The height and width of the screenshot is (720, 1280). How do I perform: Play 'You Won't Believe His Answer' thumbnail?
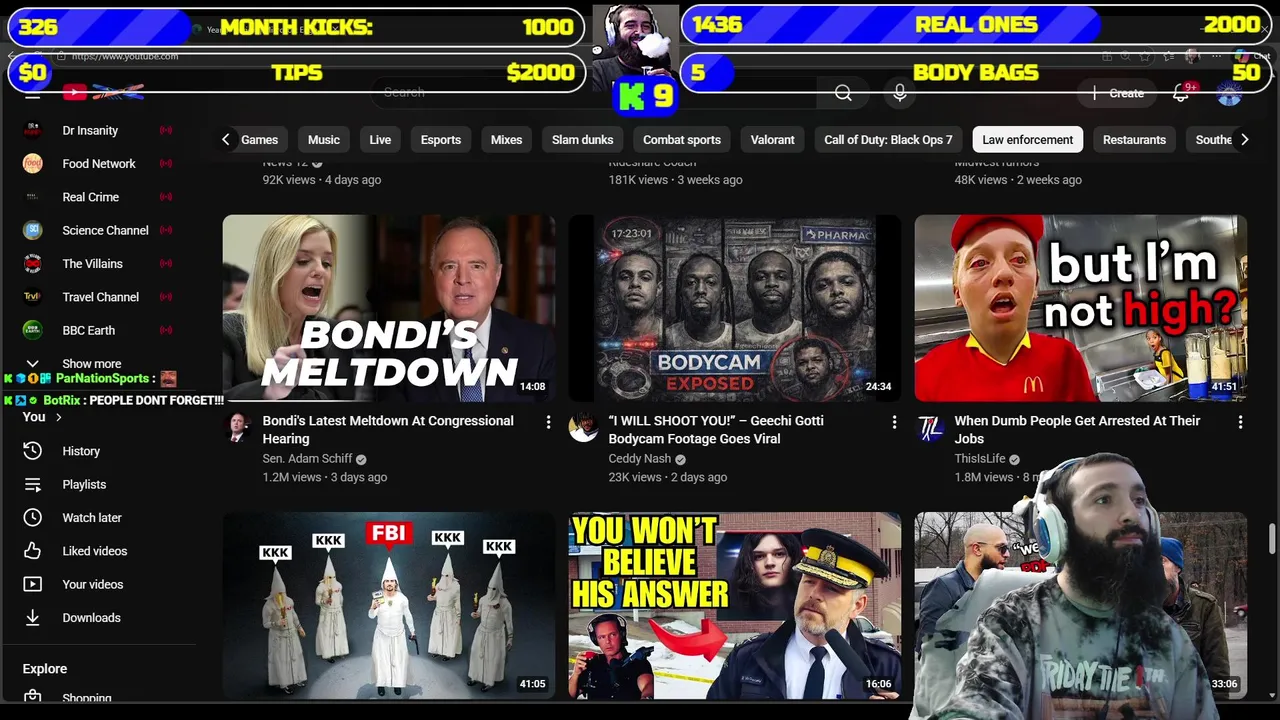click(x=735, y=606)
